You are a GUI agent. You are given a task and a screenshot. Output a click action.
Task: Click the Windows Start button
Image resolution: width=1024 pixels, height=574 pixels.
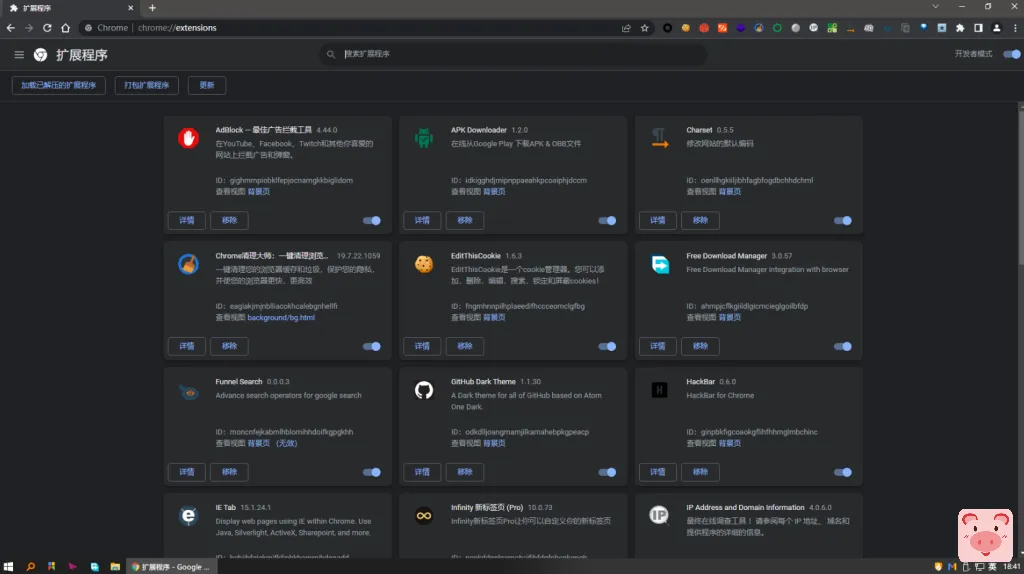(x=8, y=567)
